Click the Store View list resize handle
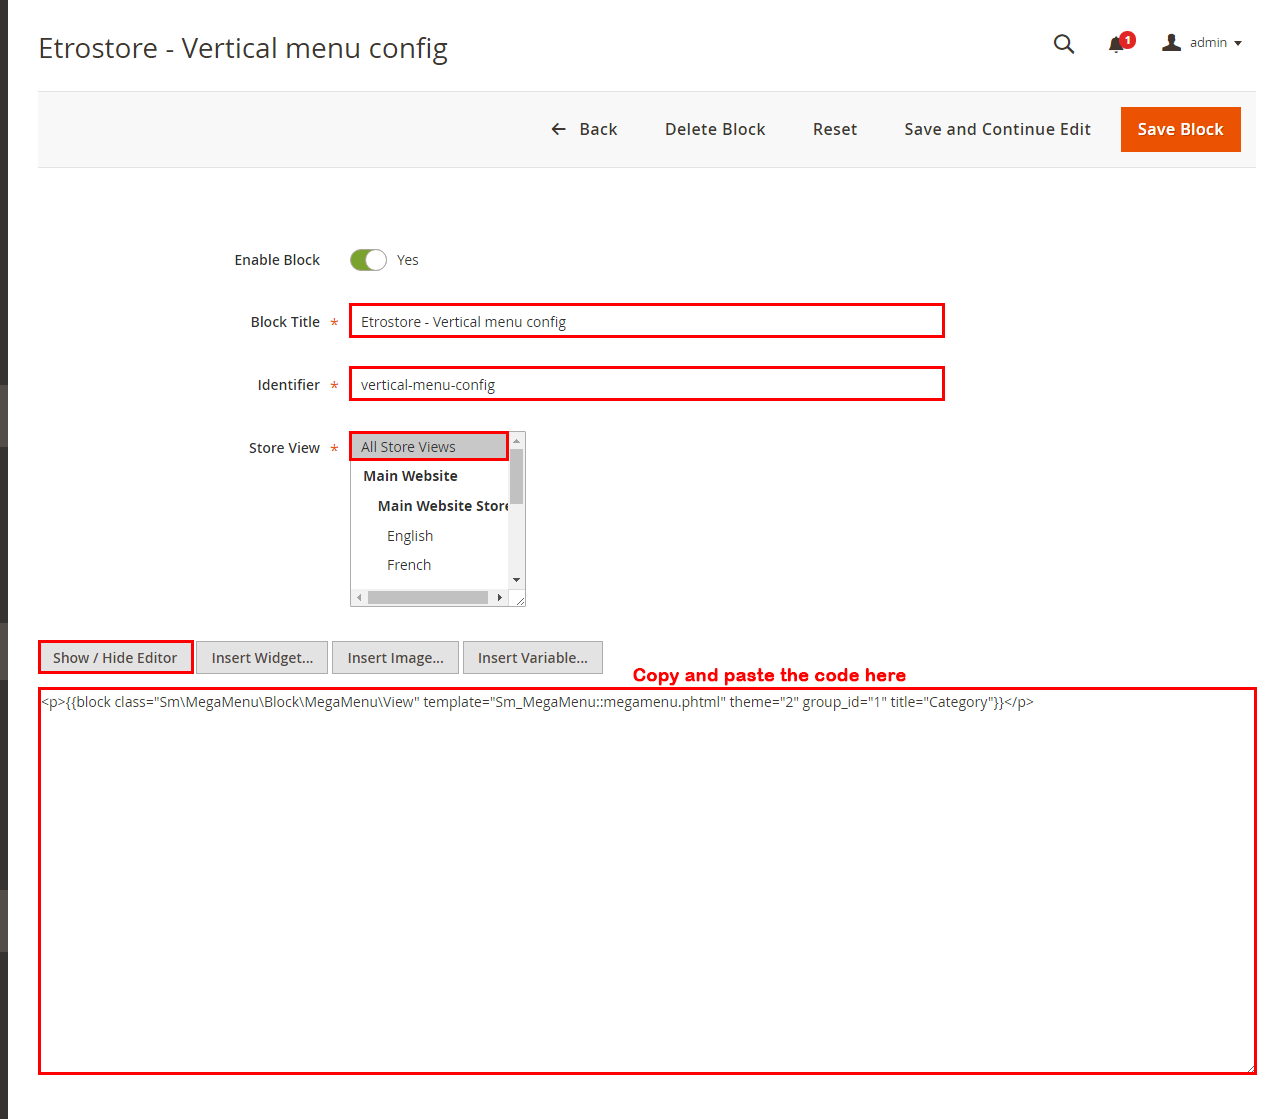This screenshot has height=1119, width=1286. point(518,599)
